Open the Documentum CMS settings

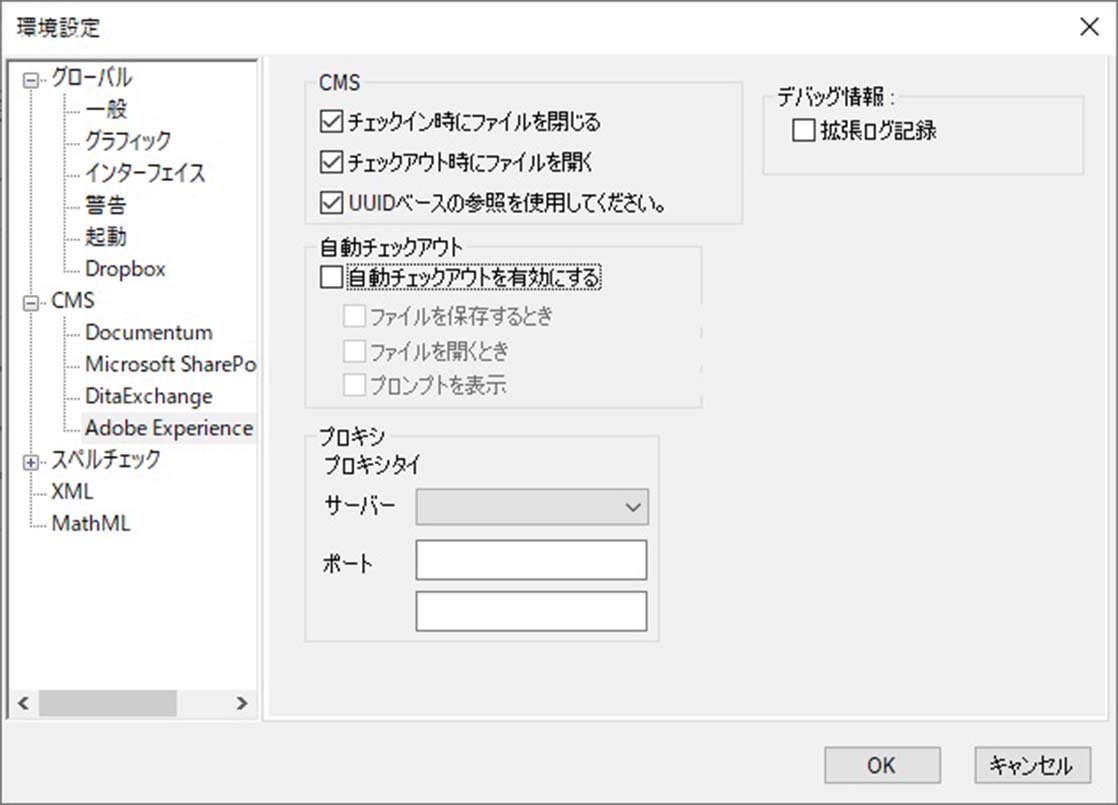(x=148, y=333)
